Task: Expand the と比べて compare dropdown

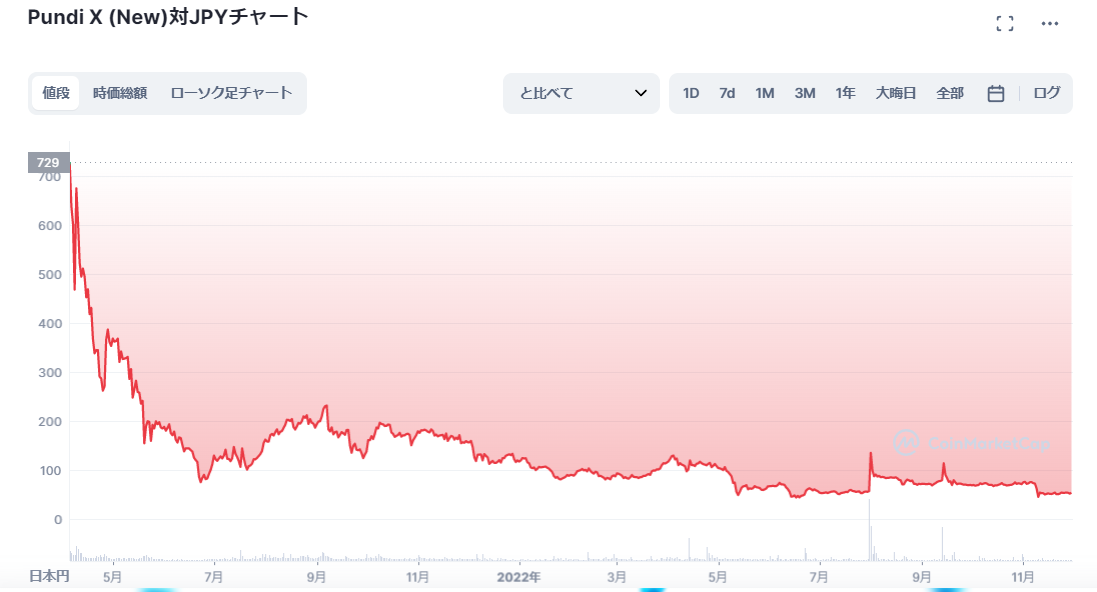Action: point(581,93)
